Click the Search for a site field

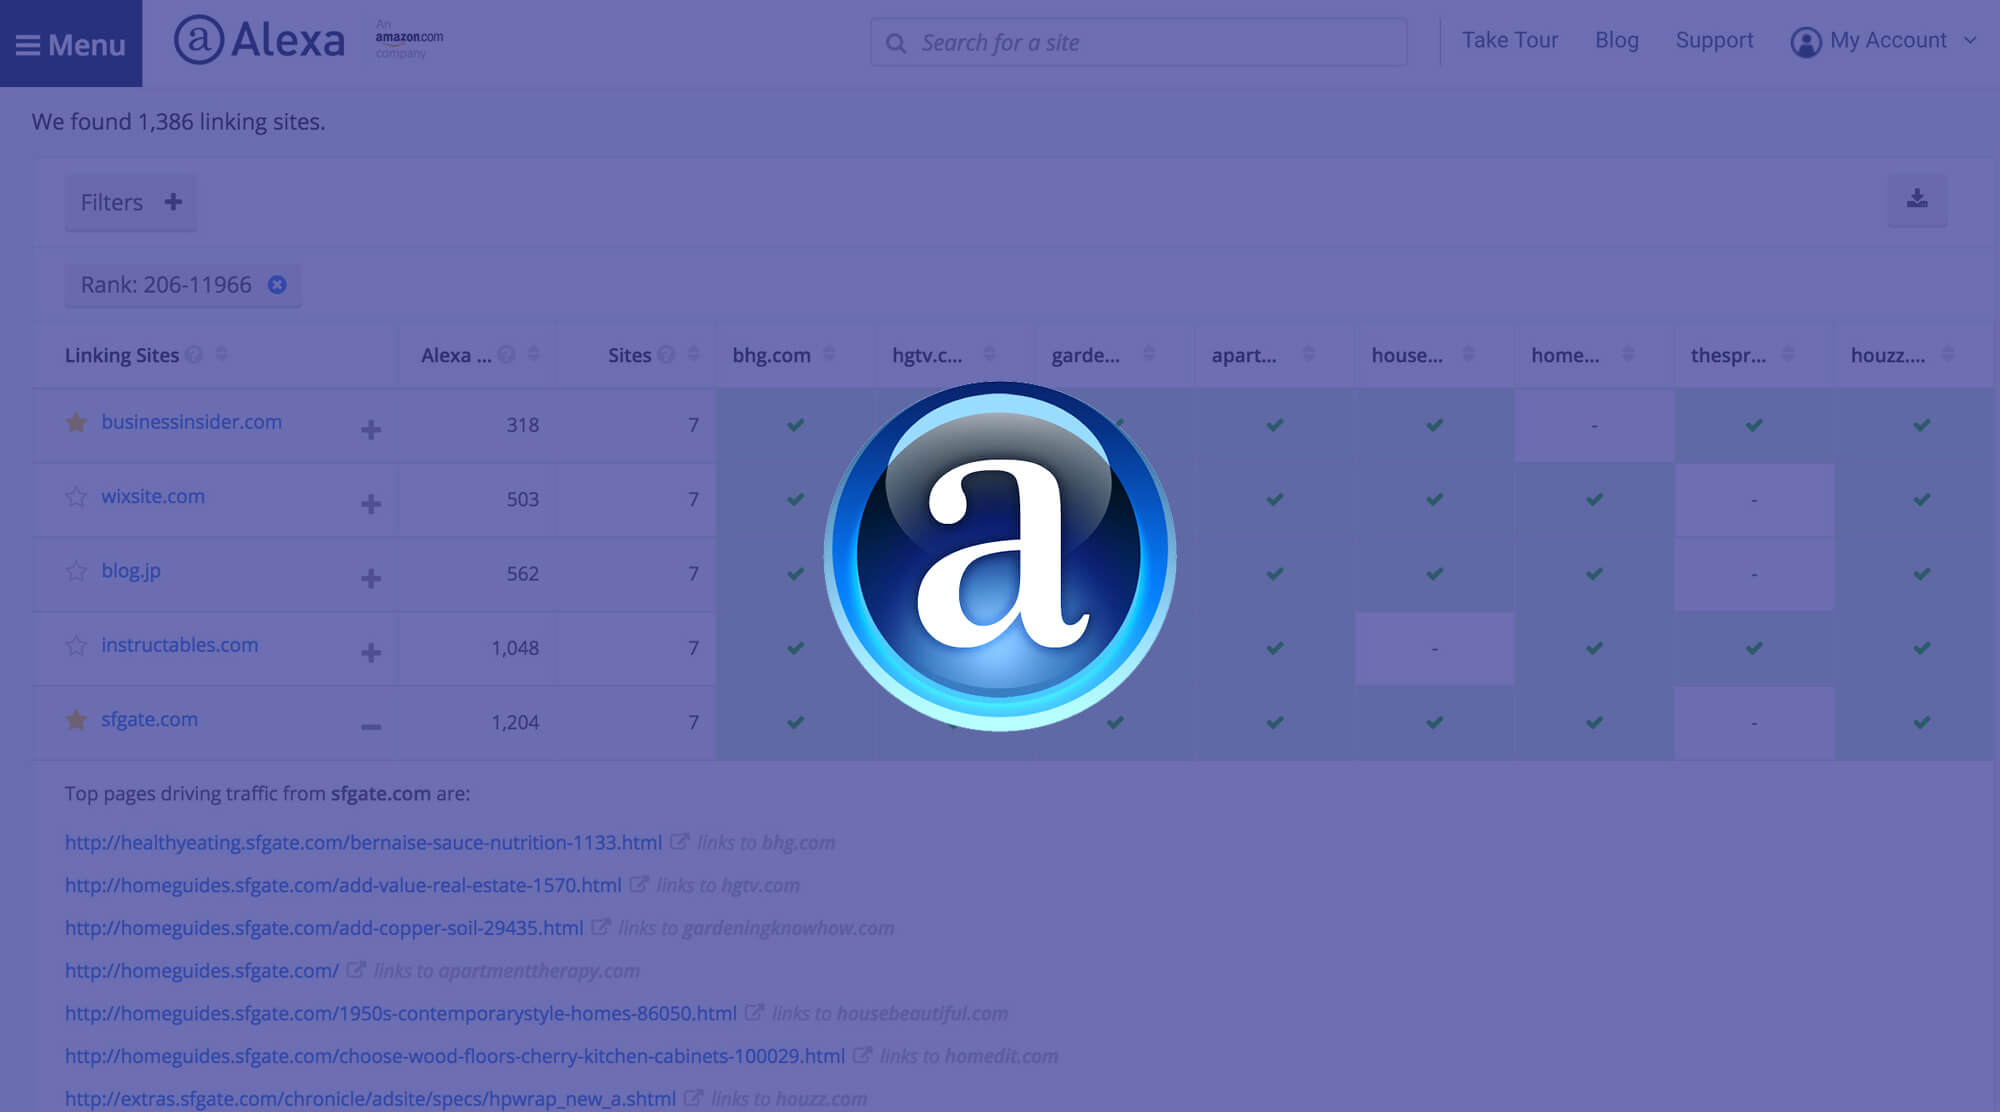click(x=1138, y=43)
